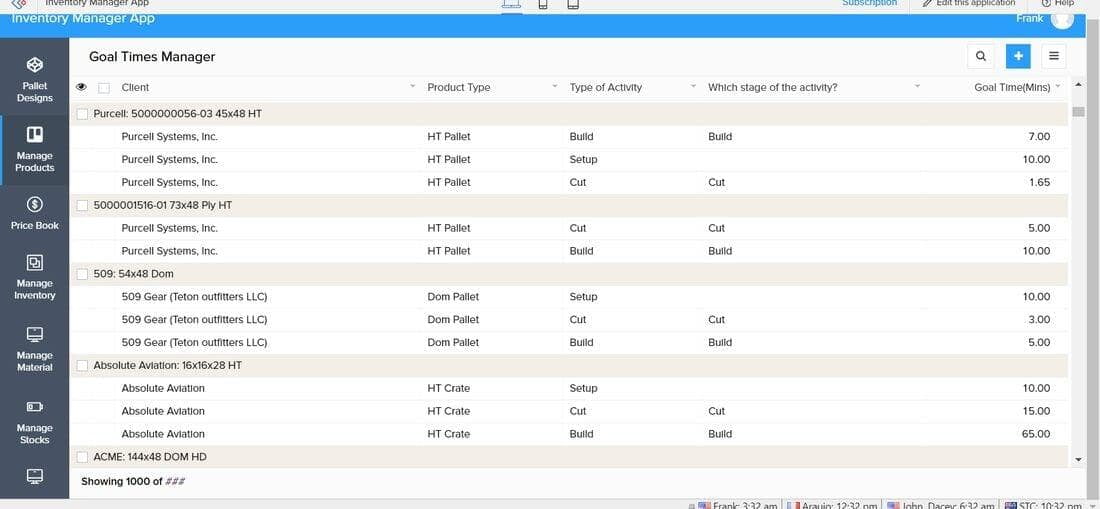
Task: Go to Manage Inventory in the sidebar
Action: (34, 278)
